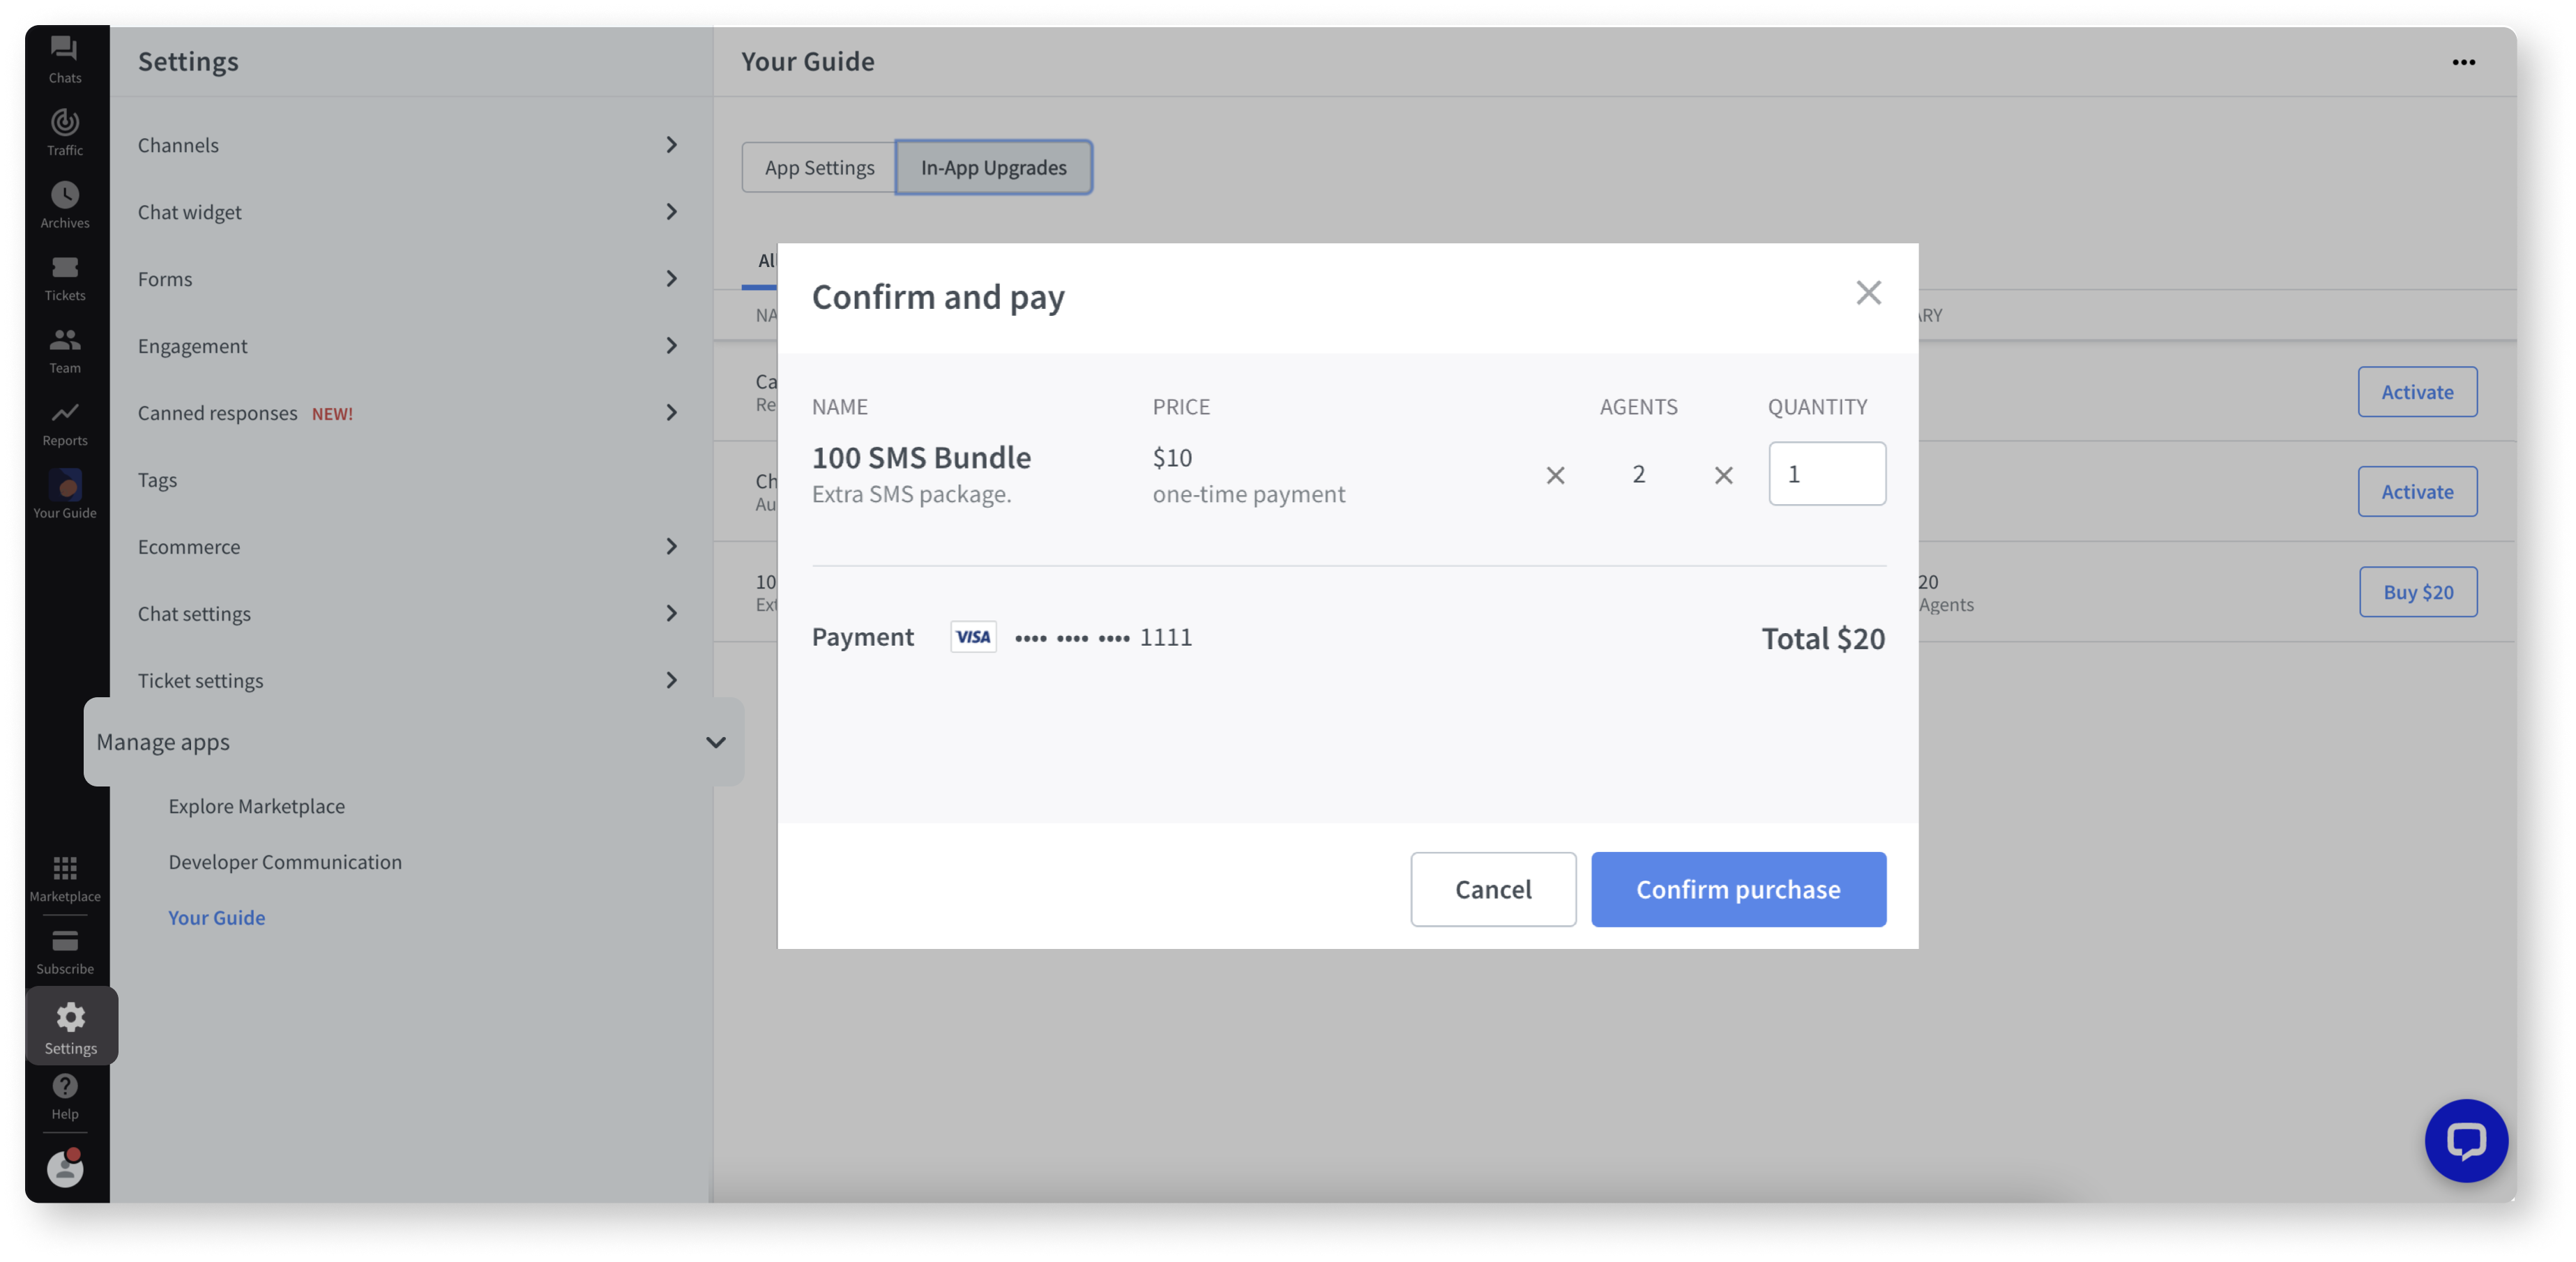Open the three-dot menu in Your Guide
The height and width of the screenshot is (1262, 2576).
pos(2464,61)
